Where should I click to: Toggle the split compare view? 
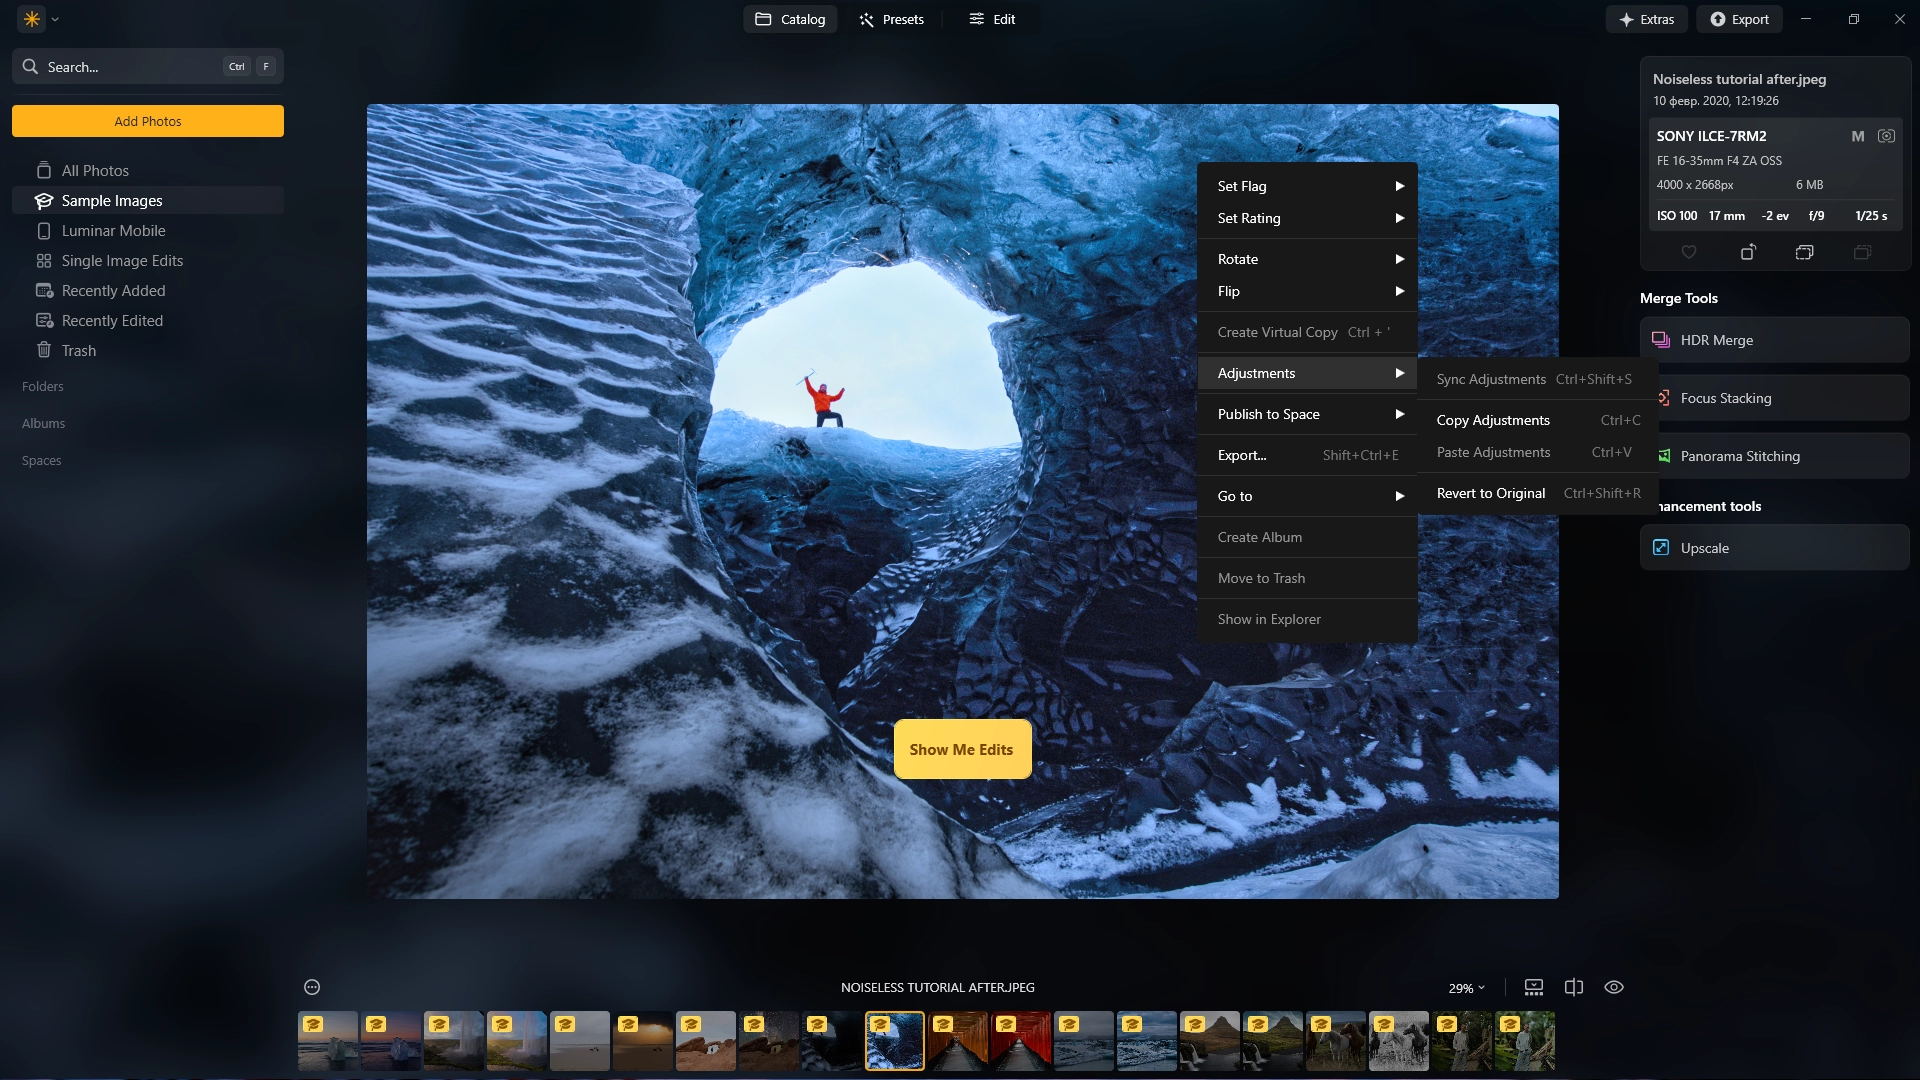coord(1573,987)
